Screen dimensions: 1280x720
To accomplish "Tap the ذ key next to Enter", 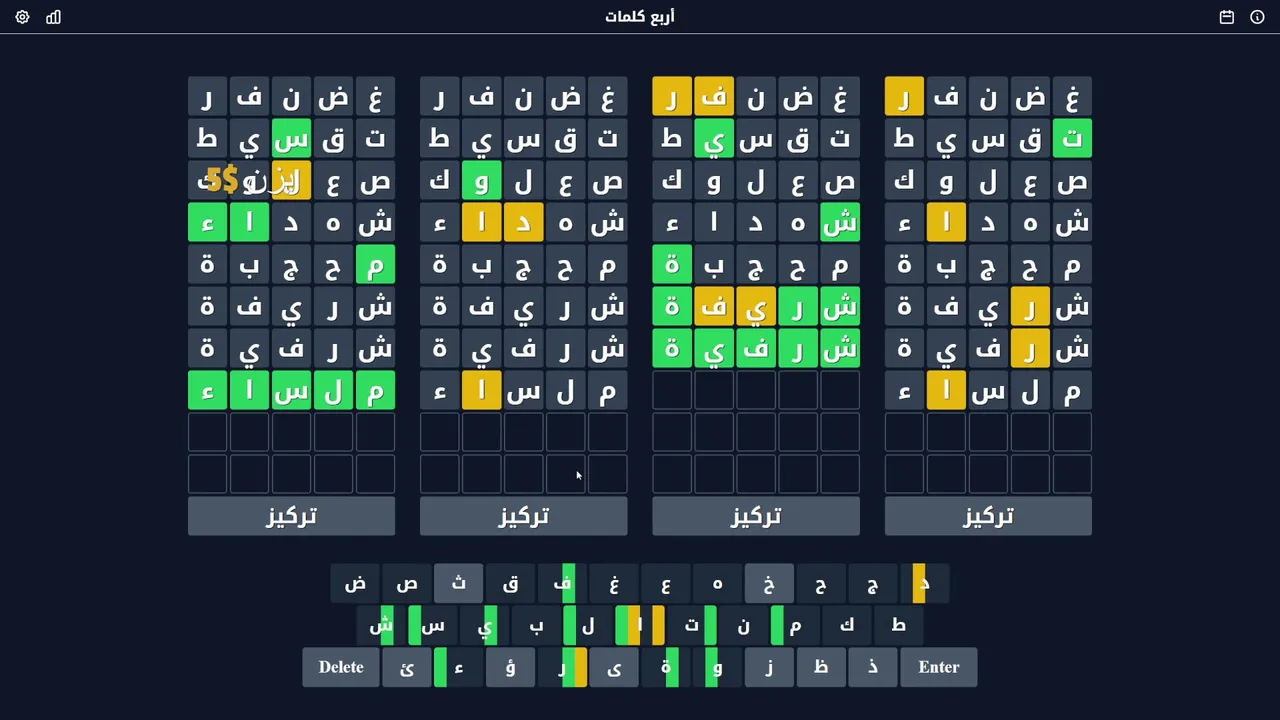I will coord(872,667).
